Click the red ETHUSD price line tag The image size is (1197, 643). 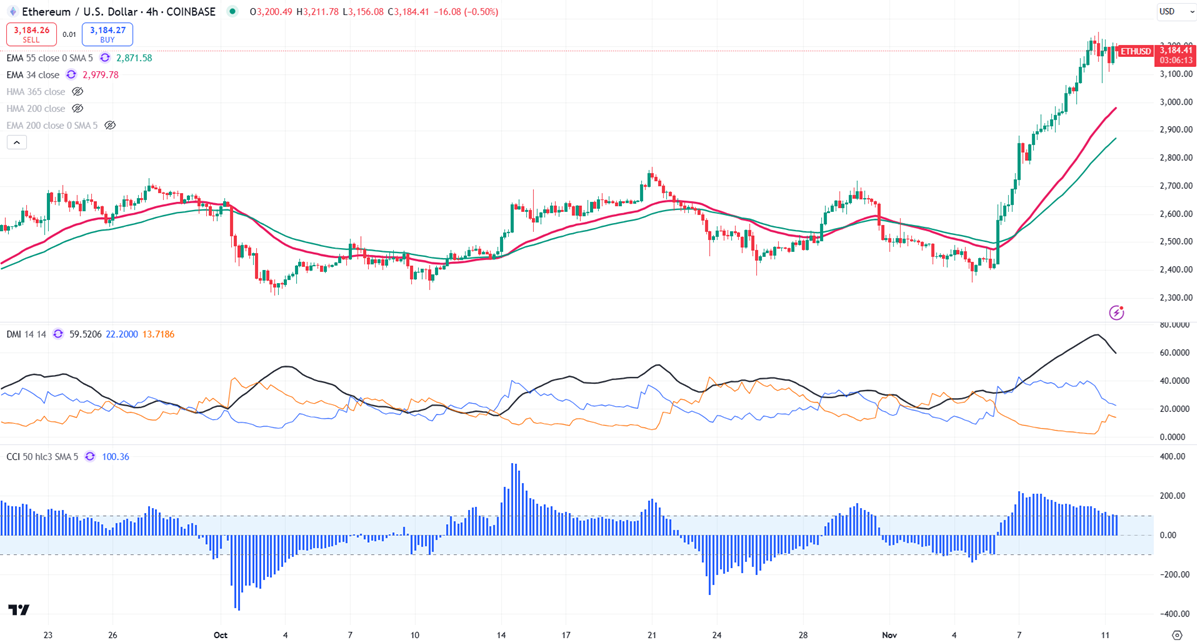pyautogui.click(x=1136, y=51)
